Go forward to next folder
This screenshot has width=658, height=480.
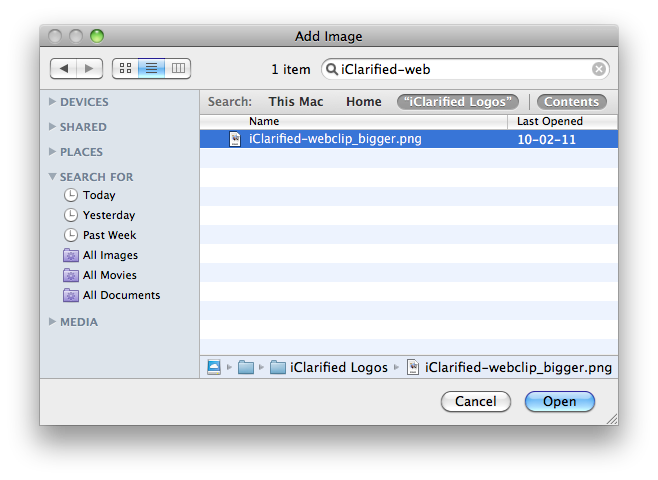[90, 69]
